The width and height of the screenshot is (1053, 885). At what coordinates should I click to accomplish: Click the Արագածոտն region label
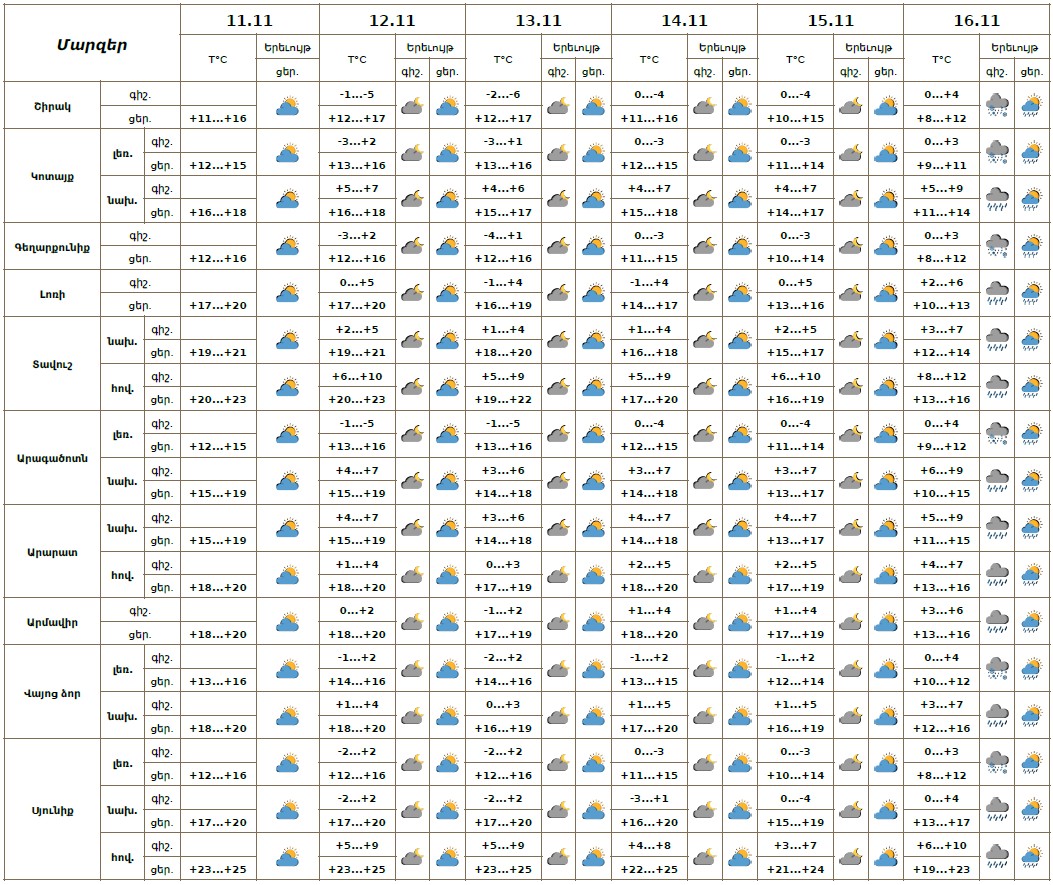click(x=52, y=458)
